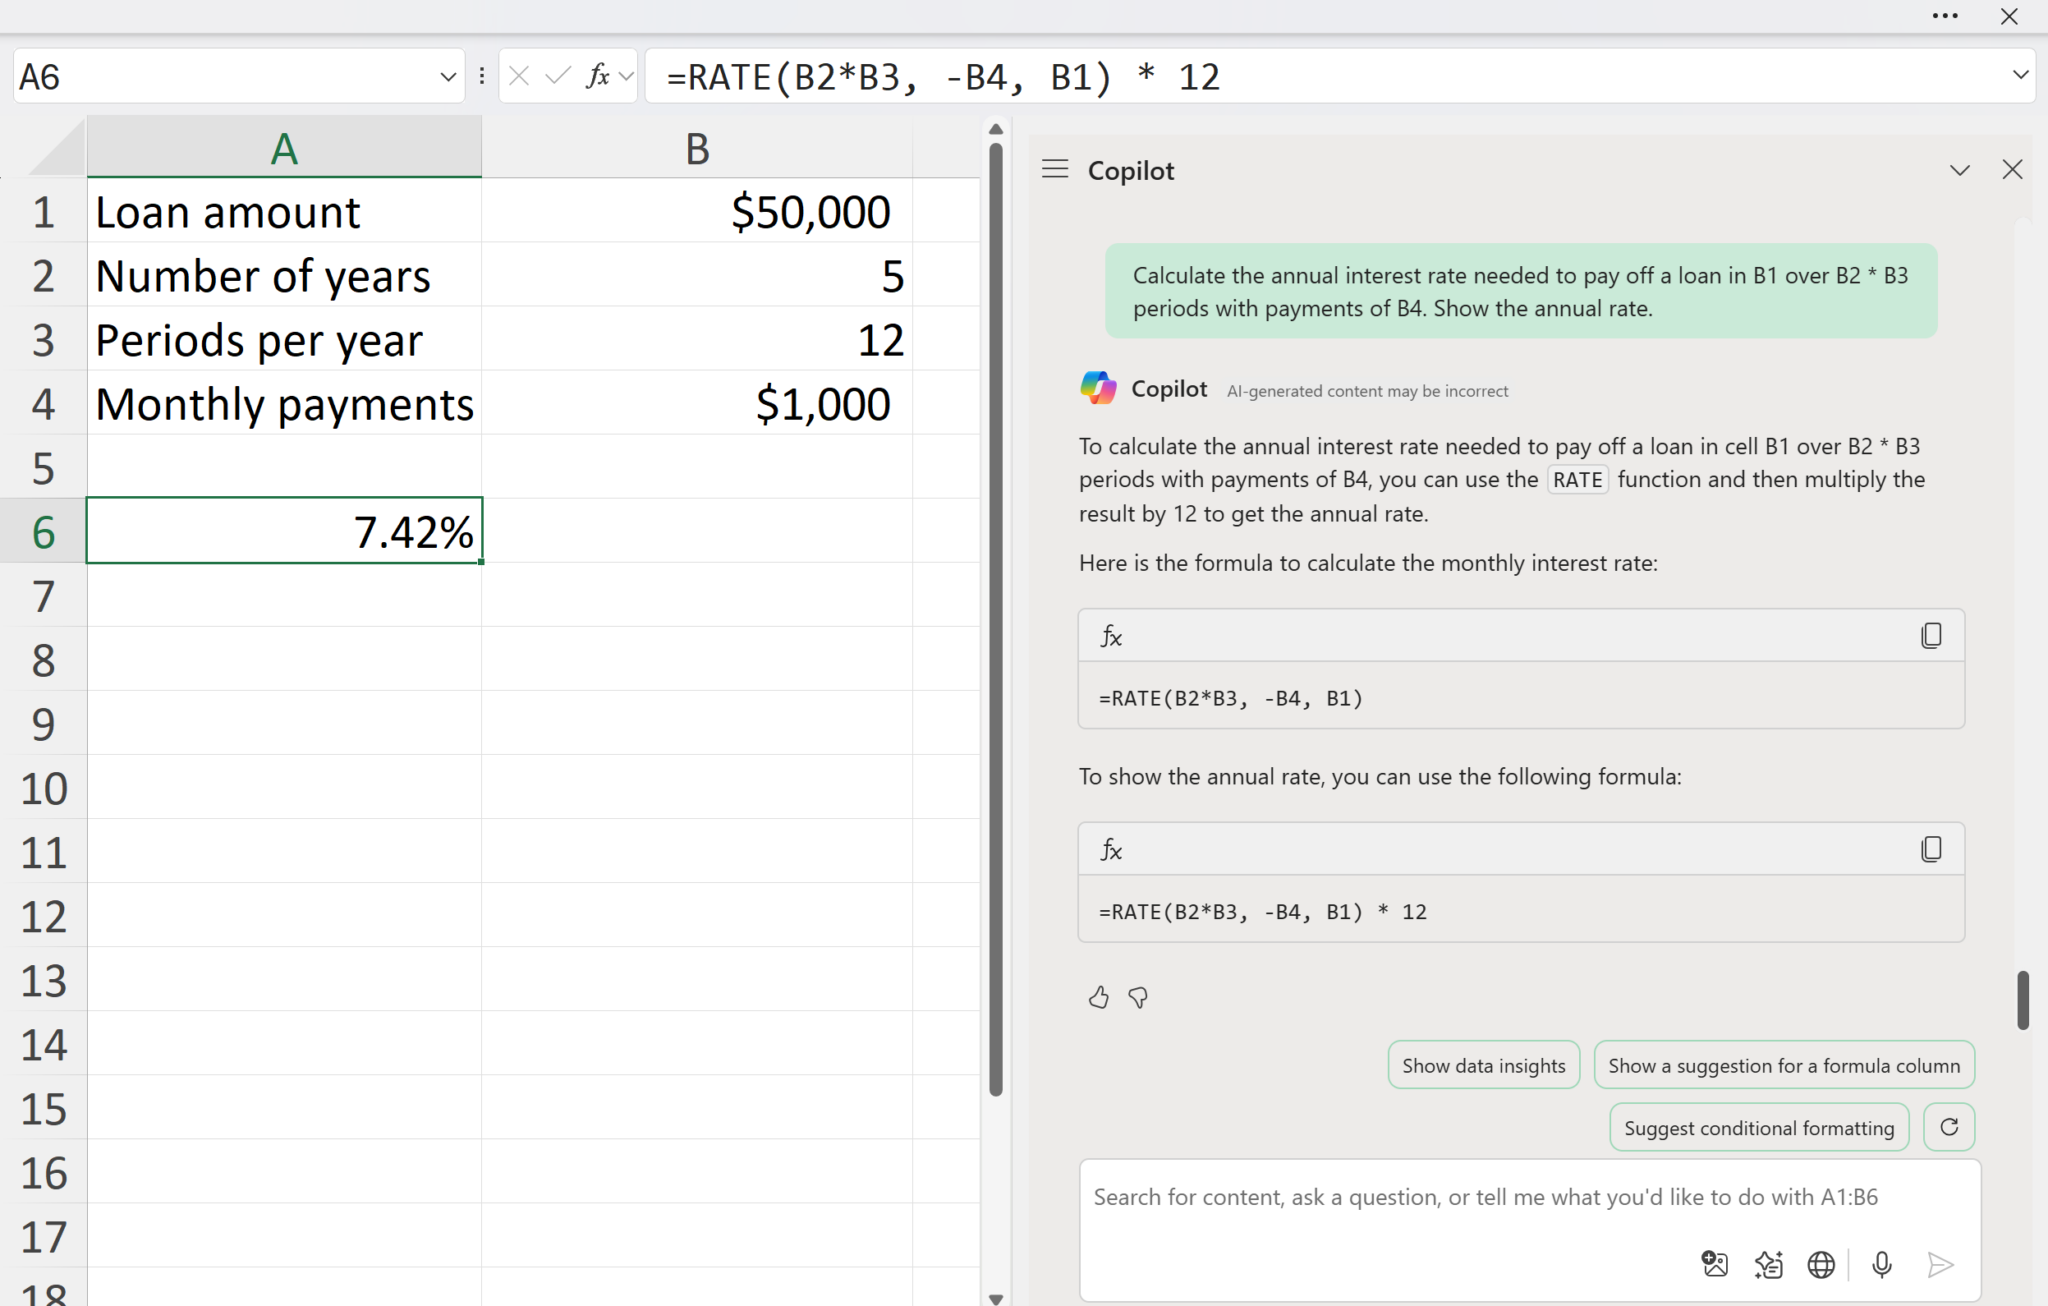Expand the Name Box dropdown

(447, 77)
